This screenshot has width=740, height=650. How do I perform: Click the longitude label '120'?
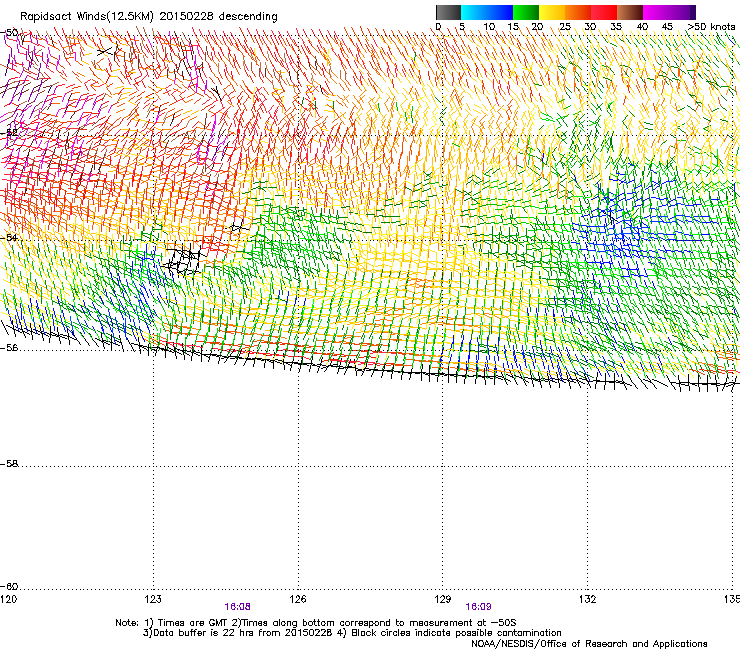click(x=8, y=599)
